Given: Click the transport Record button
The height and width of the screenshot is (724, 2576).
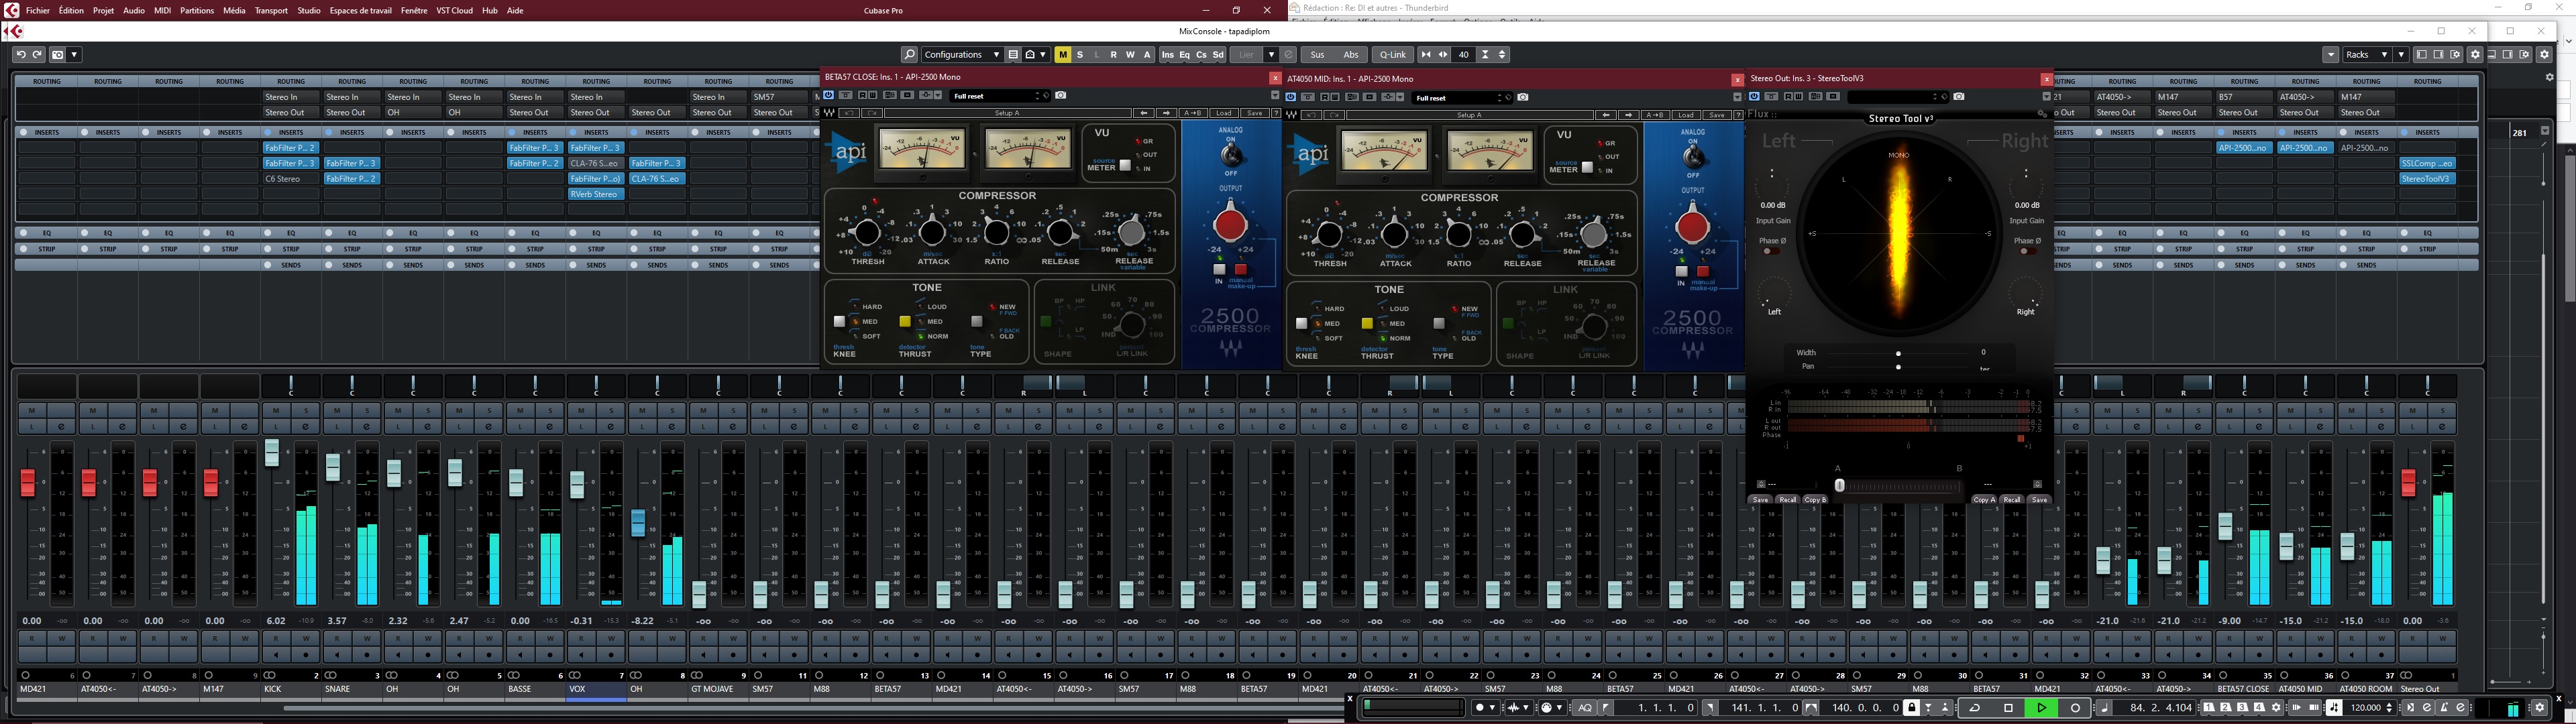Looking at the screenshot, I should tap(2075, 708).
